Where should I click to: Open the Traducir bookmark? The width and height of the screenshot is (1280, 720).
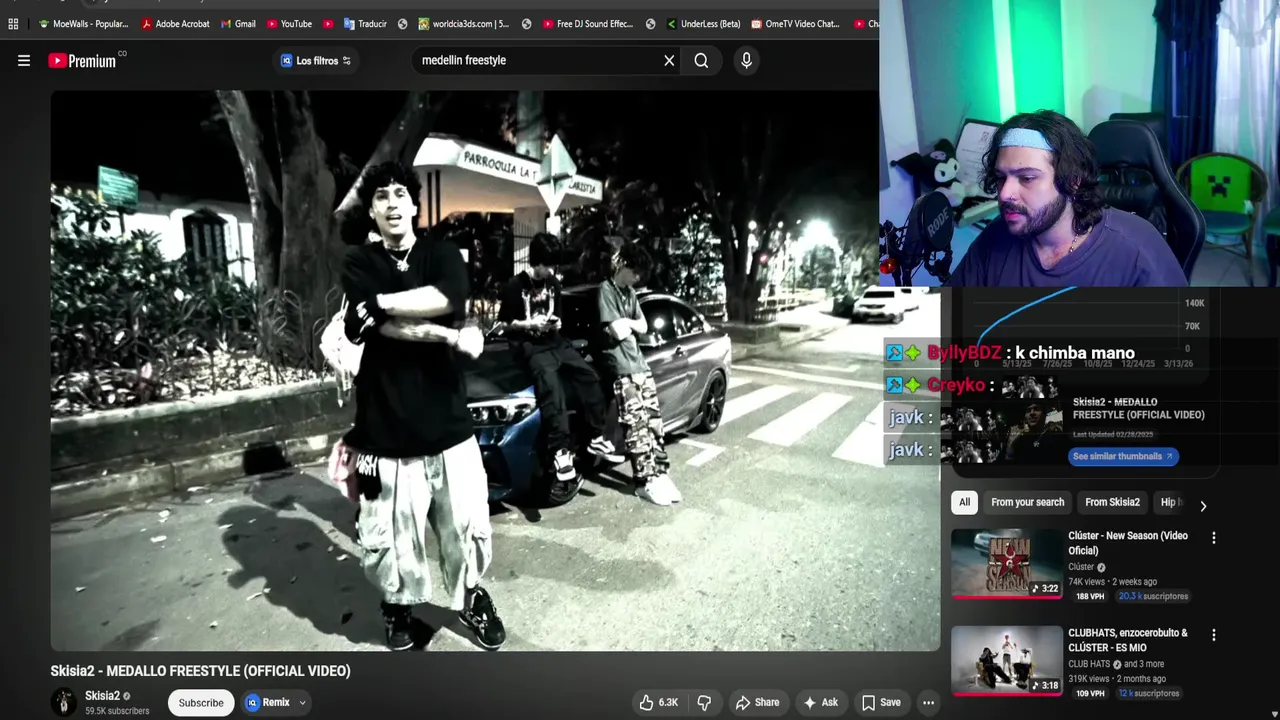point(364,24)
